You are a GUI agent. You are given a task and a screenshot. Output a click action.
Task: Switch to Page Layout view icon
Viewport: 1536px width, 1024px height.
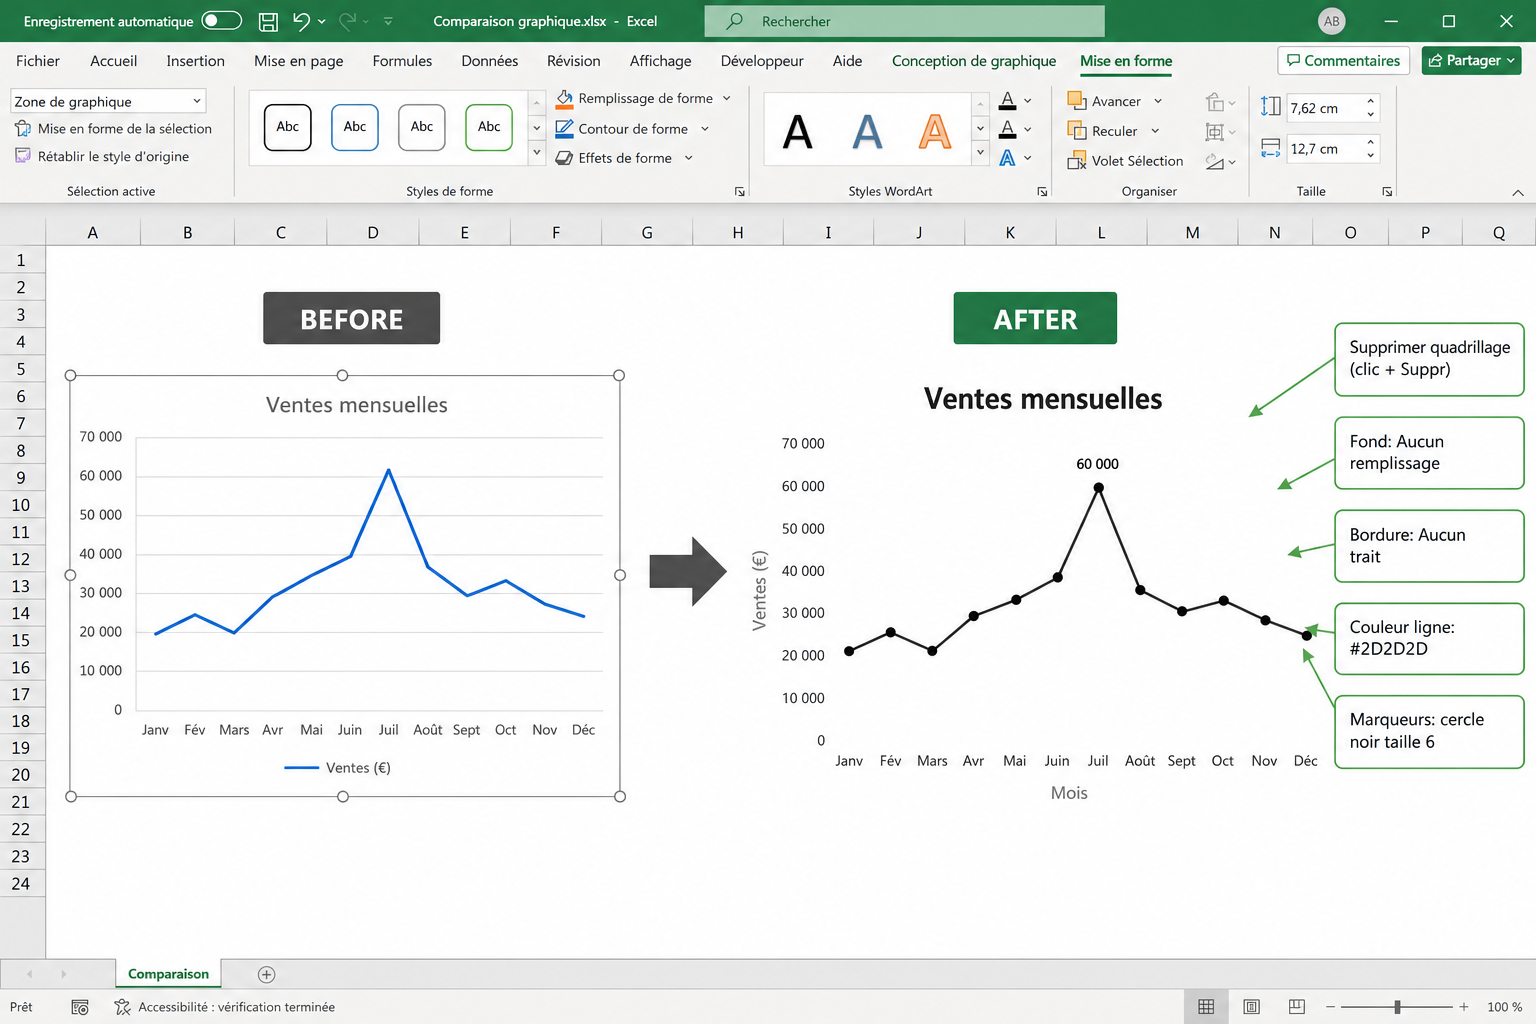(x=1251, y=1007)
